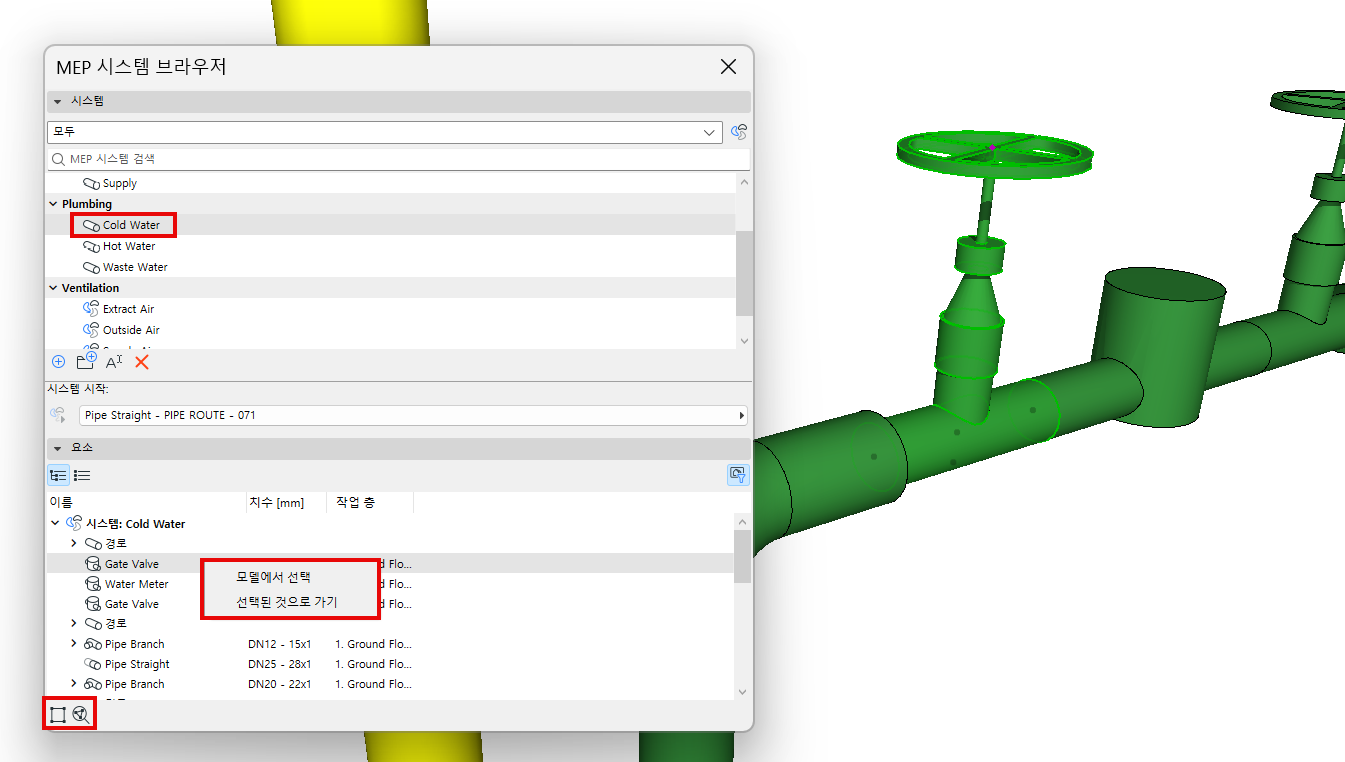Click the DN20 - 22x1 dimension cell
Viewport: 1345px width, 762px height.
(x=280, y=684)
